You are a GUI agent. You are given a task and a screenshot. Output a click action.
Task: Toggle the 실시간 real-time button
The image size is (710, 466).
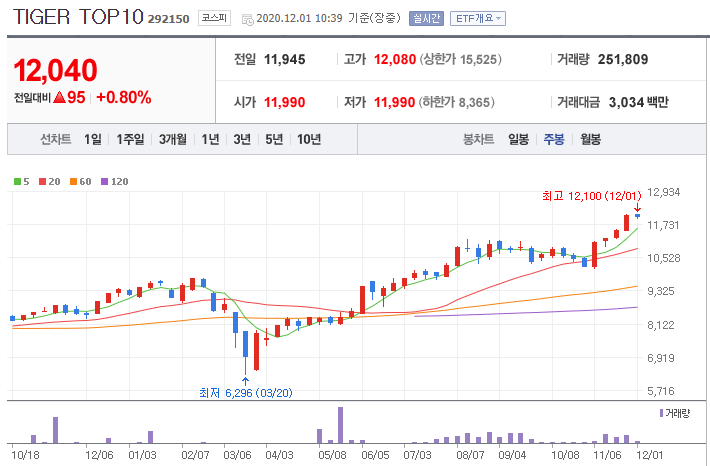426,19
